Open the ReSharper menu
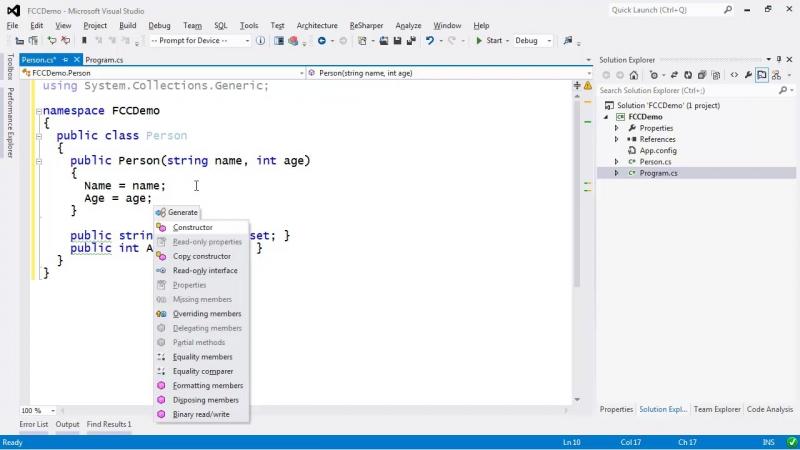Image resolution: width=800 pixels, height=450 pixels. [366, 25]
